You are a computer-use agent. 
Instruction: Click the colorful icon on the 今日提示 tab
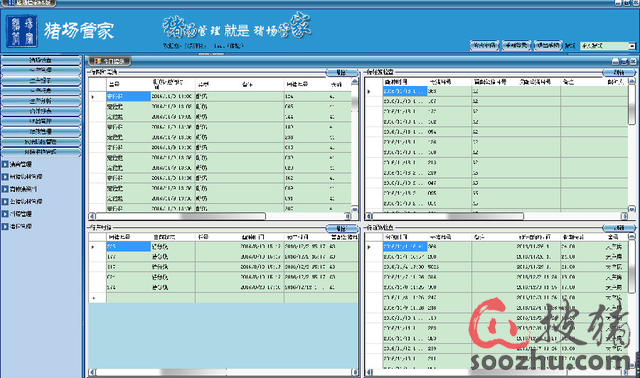[97, 61]
